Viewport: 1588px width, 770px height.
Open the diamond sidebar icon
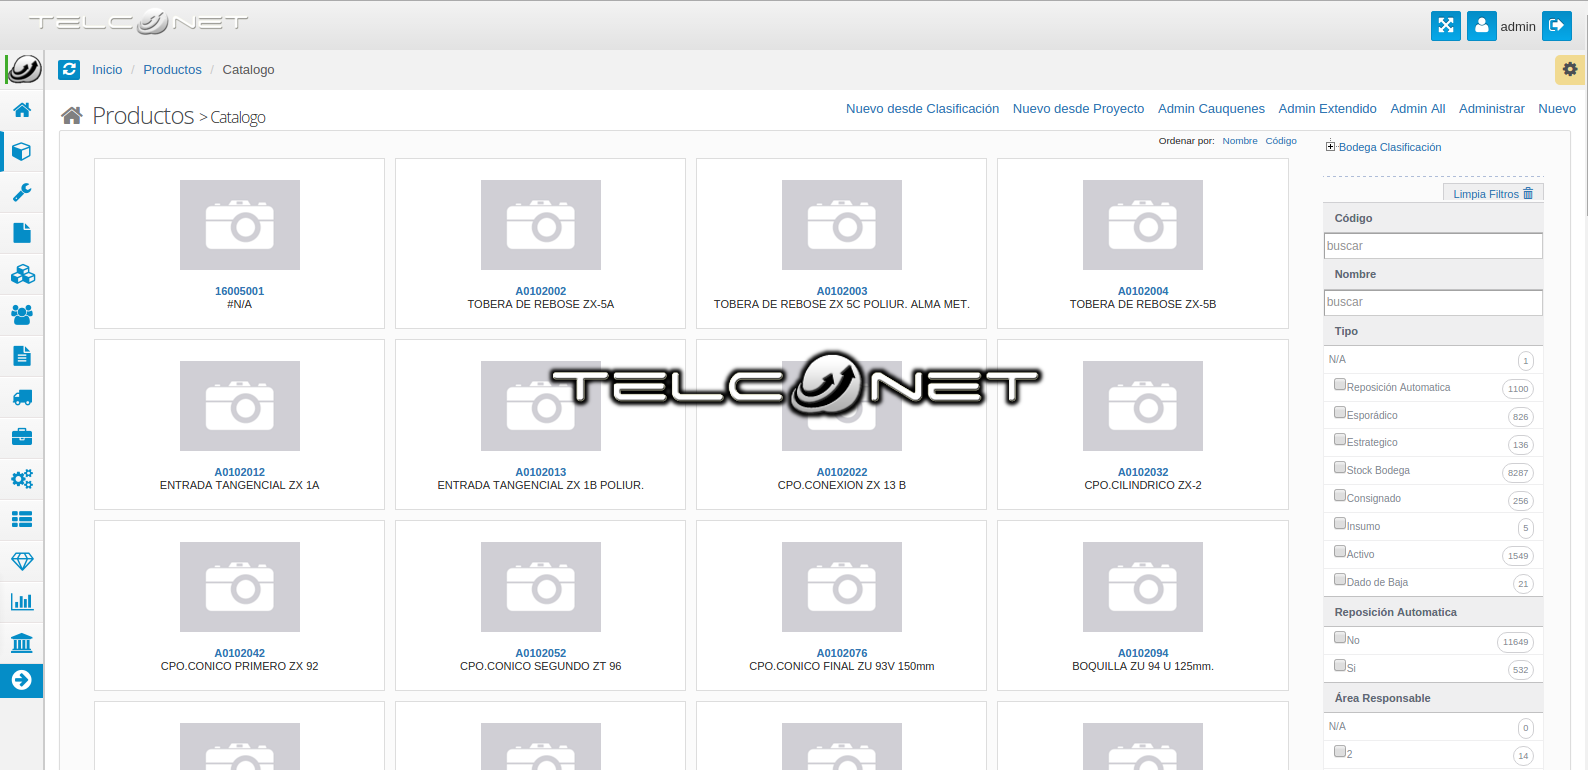(x=22, y=561)
